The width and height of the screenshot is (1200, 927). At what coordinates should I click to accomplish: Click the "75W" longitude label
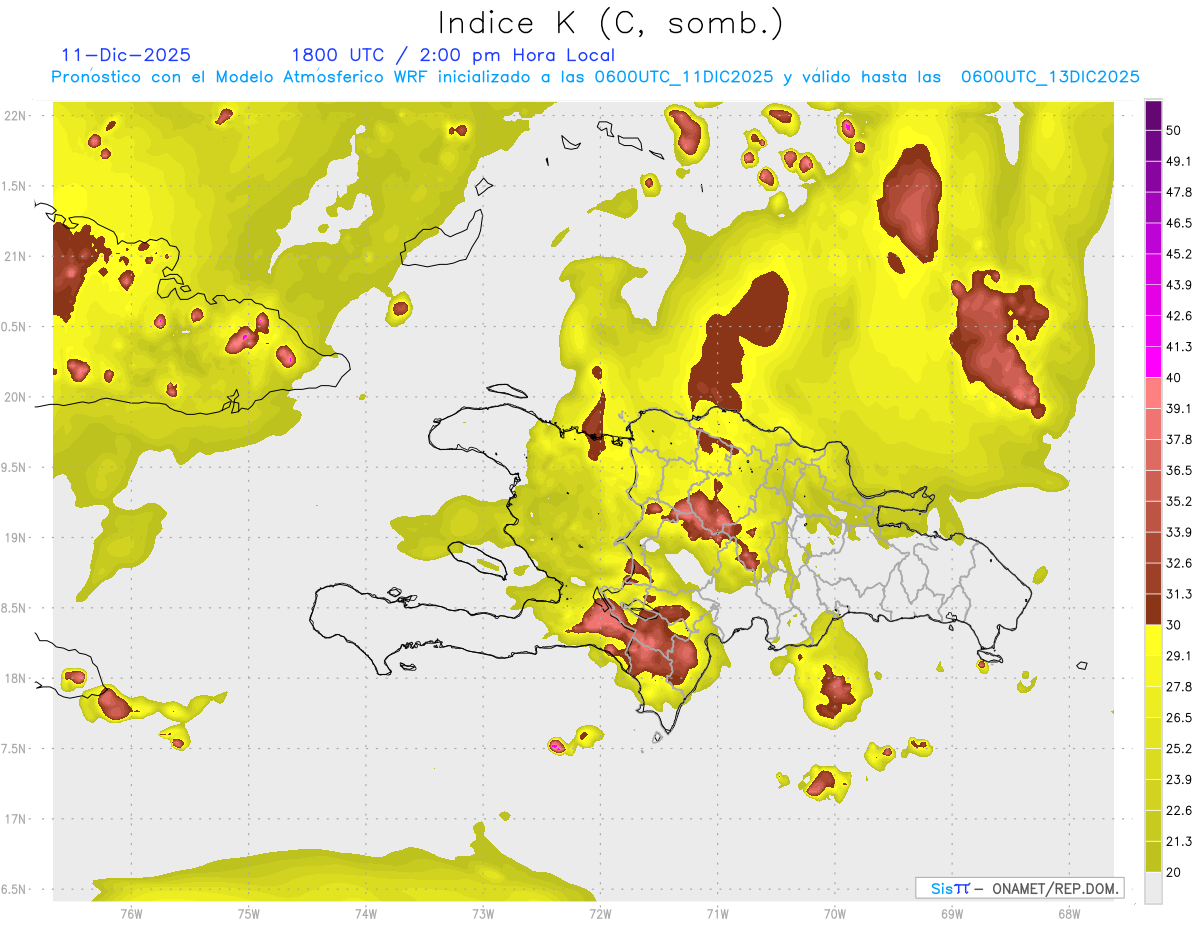pyautogui.click(x=249, y=915)
